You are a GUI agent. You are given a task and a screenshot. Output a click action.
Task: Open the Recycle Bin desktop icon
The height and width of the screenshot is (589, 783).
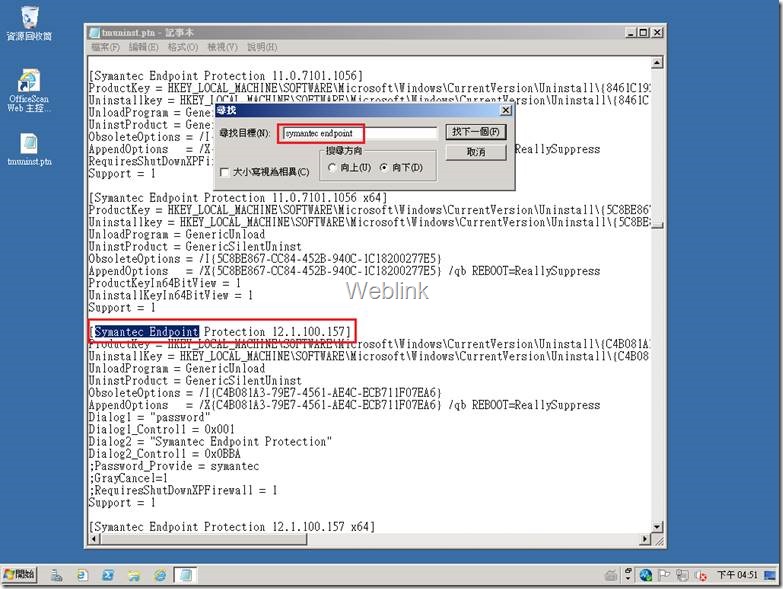(29, 23)
